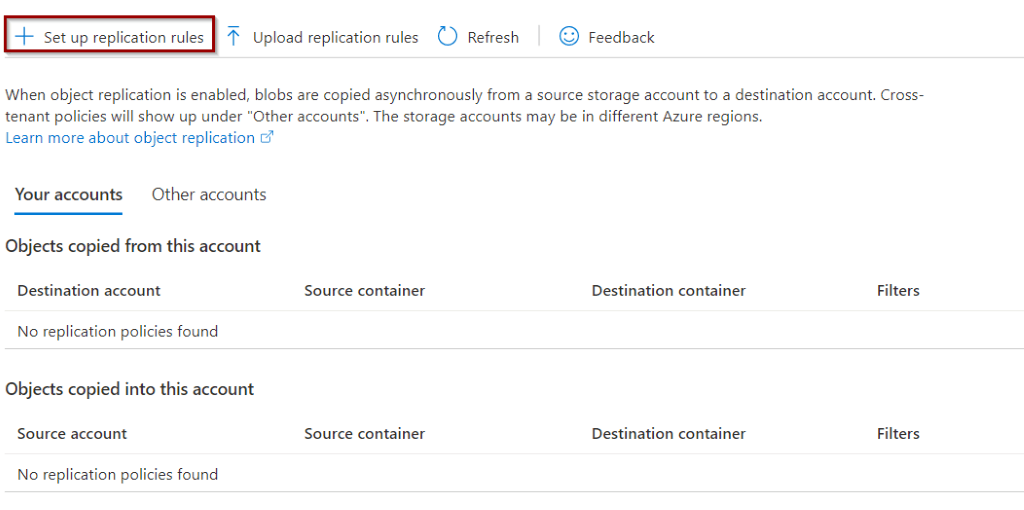Click the Destination account column header

pyautogui.click(x=89, y=291)
